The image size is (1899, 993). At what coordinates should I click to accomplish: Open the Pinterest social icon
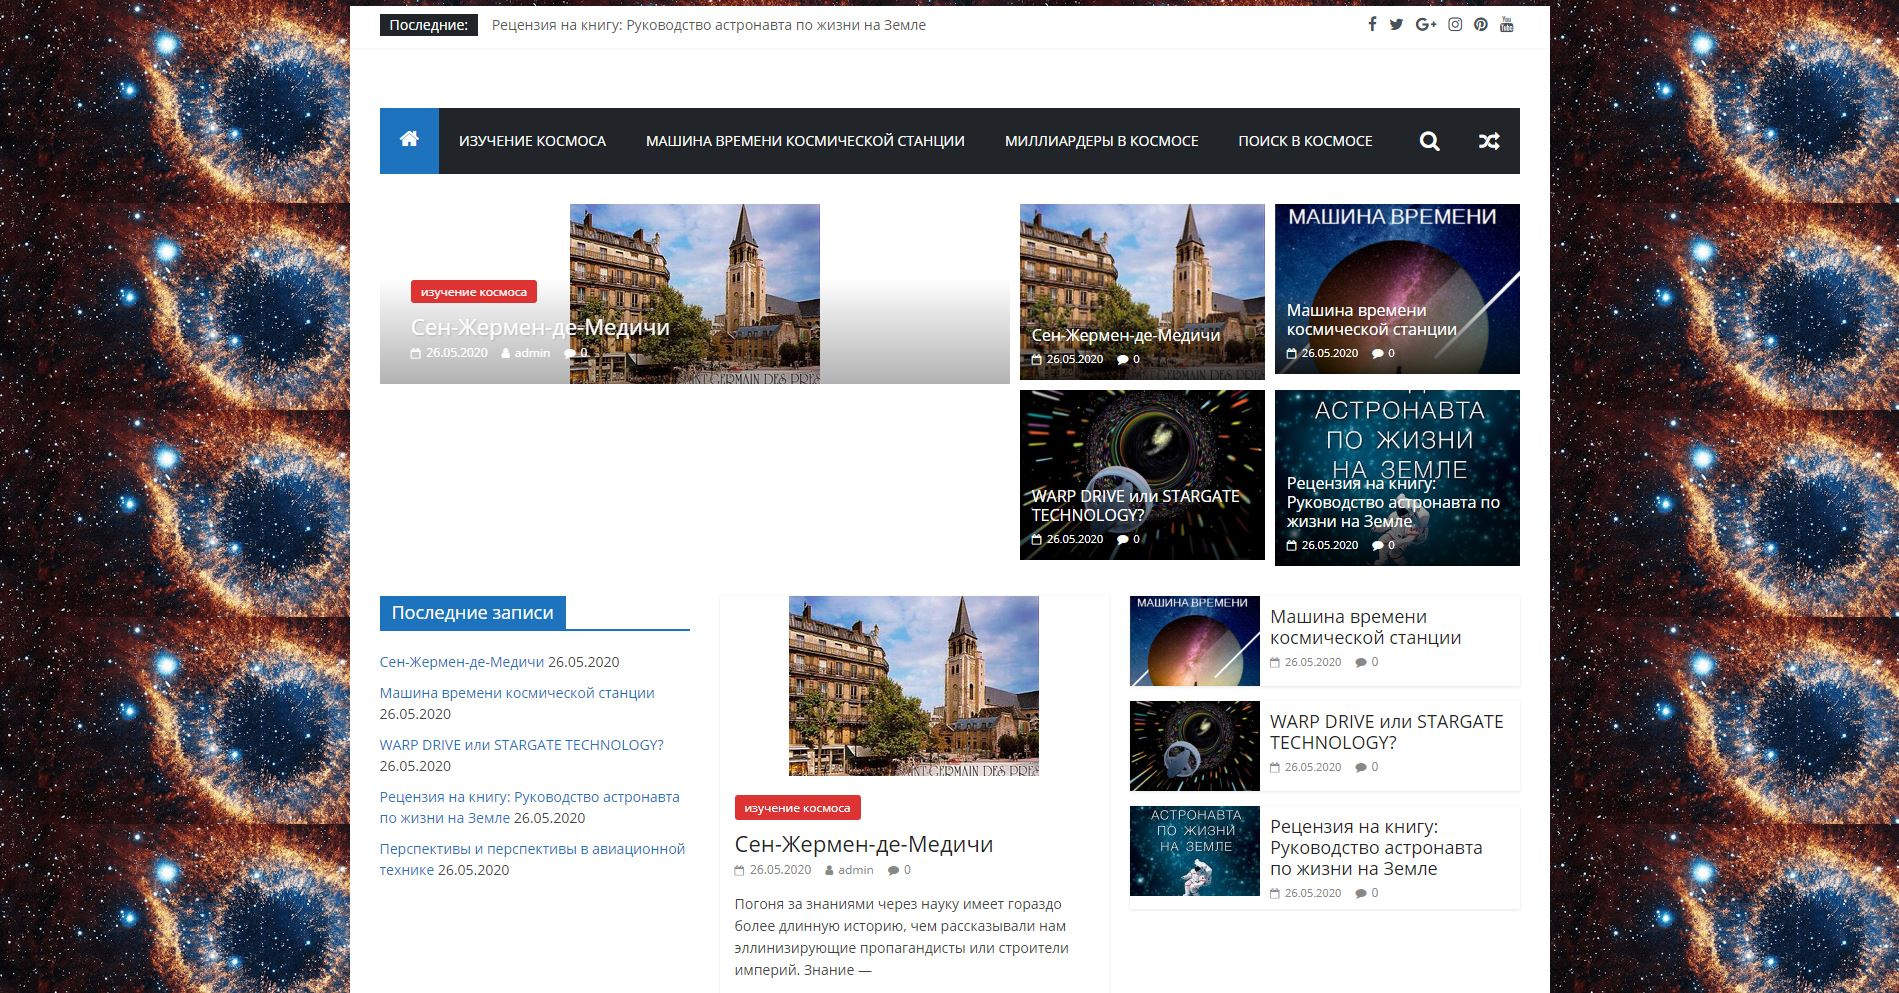click(x=1480, y=25)
